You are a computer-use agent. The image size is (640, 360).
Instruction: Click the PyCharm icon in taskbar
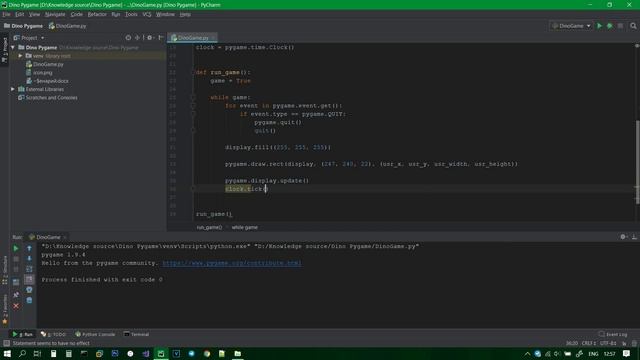[x=161, y=353]
